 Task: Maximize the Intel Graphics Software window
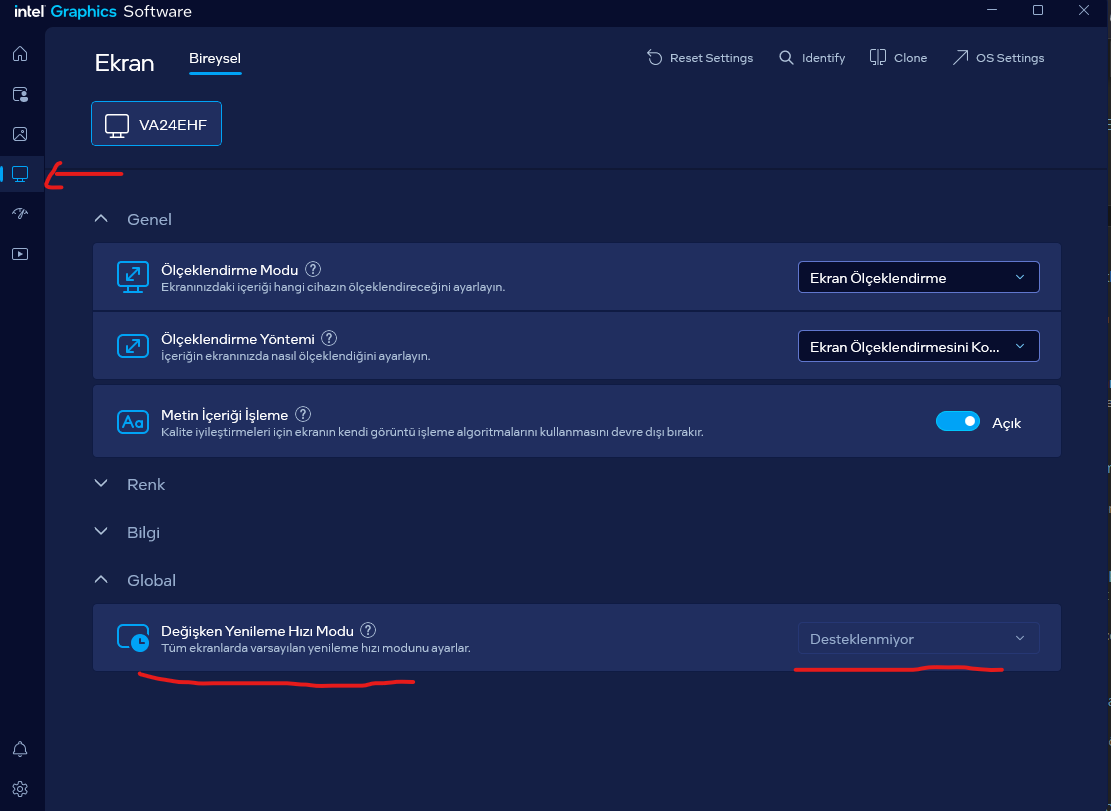point(1037,10)
